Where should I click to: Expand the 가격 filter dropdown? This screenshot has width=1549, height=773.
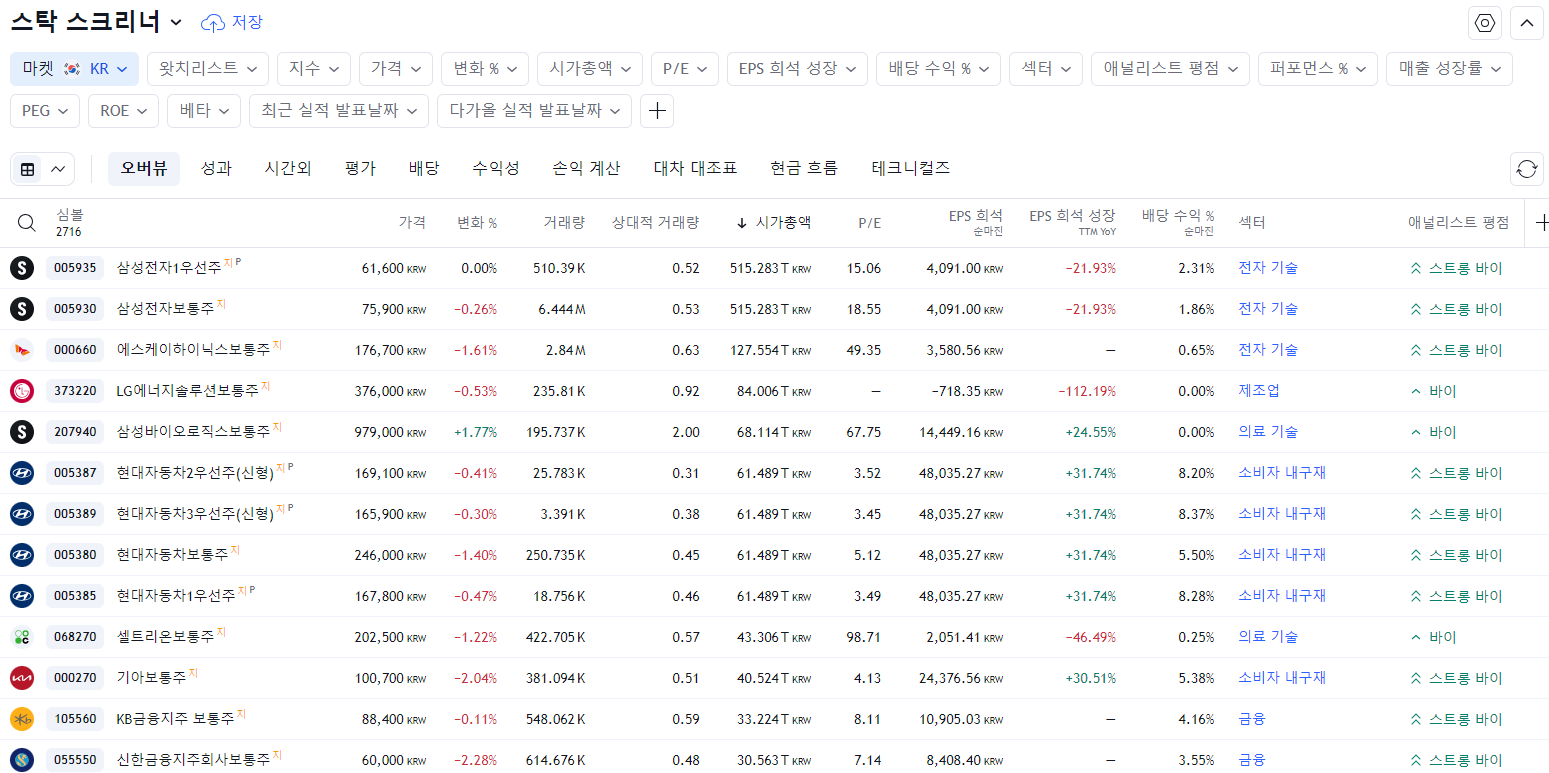[x=396, y=69]
